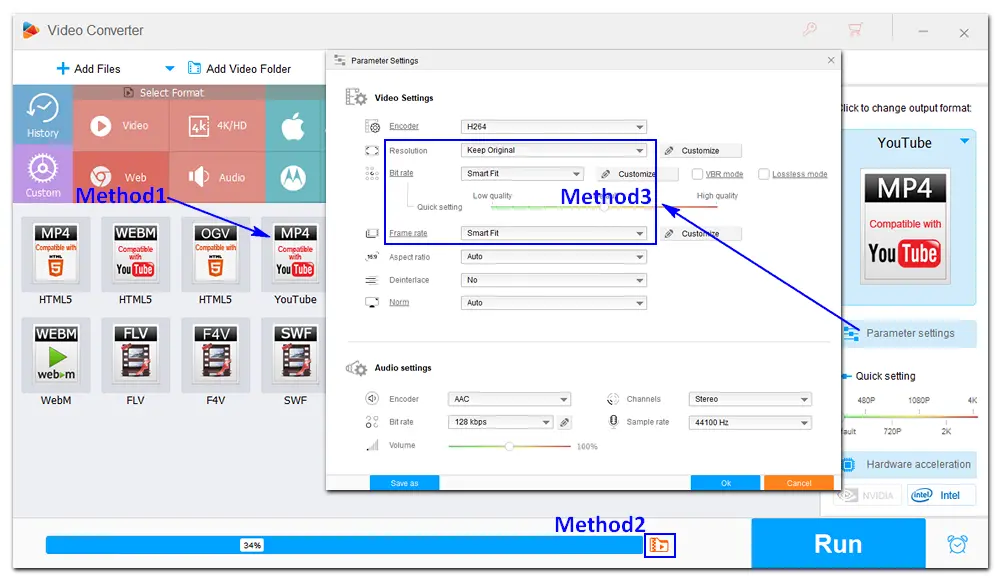This screenshot has width=1000, height=580.
Task: Click the 34% conversion progress bar
Action: 344,545
